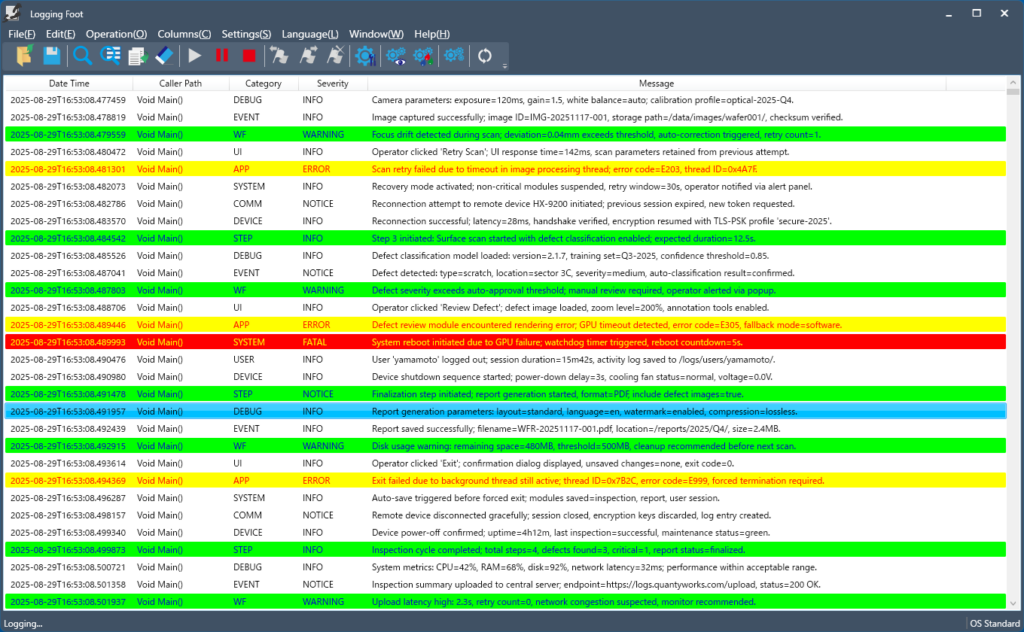This screenshot has height=632, width=1024.
Task: Open the Columns menu
Action: tap(184, 33)
